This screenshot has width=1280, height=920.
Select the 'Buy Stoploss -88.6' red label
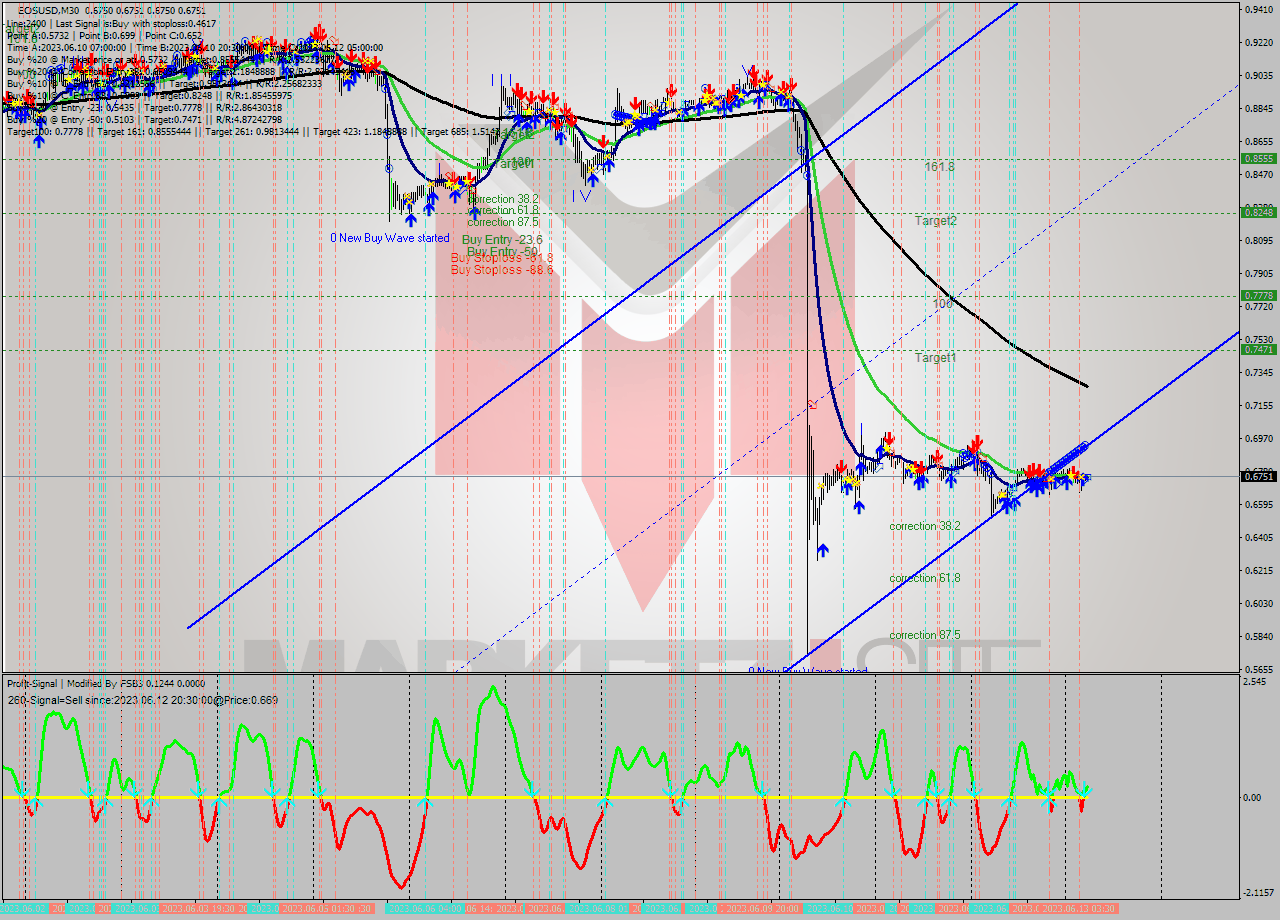click(502, 270)
